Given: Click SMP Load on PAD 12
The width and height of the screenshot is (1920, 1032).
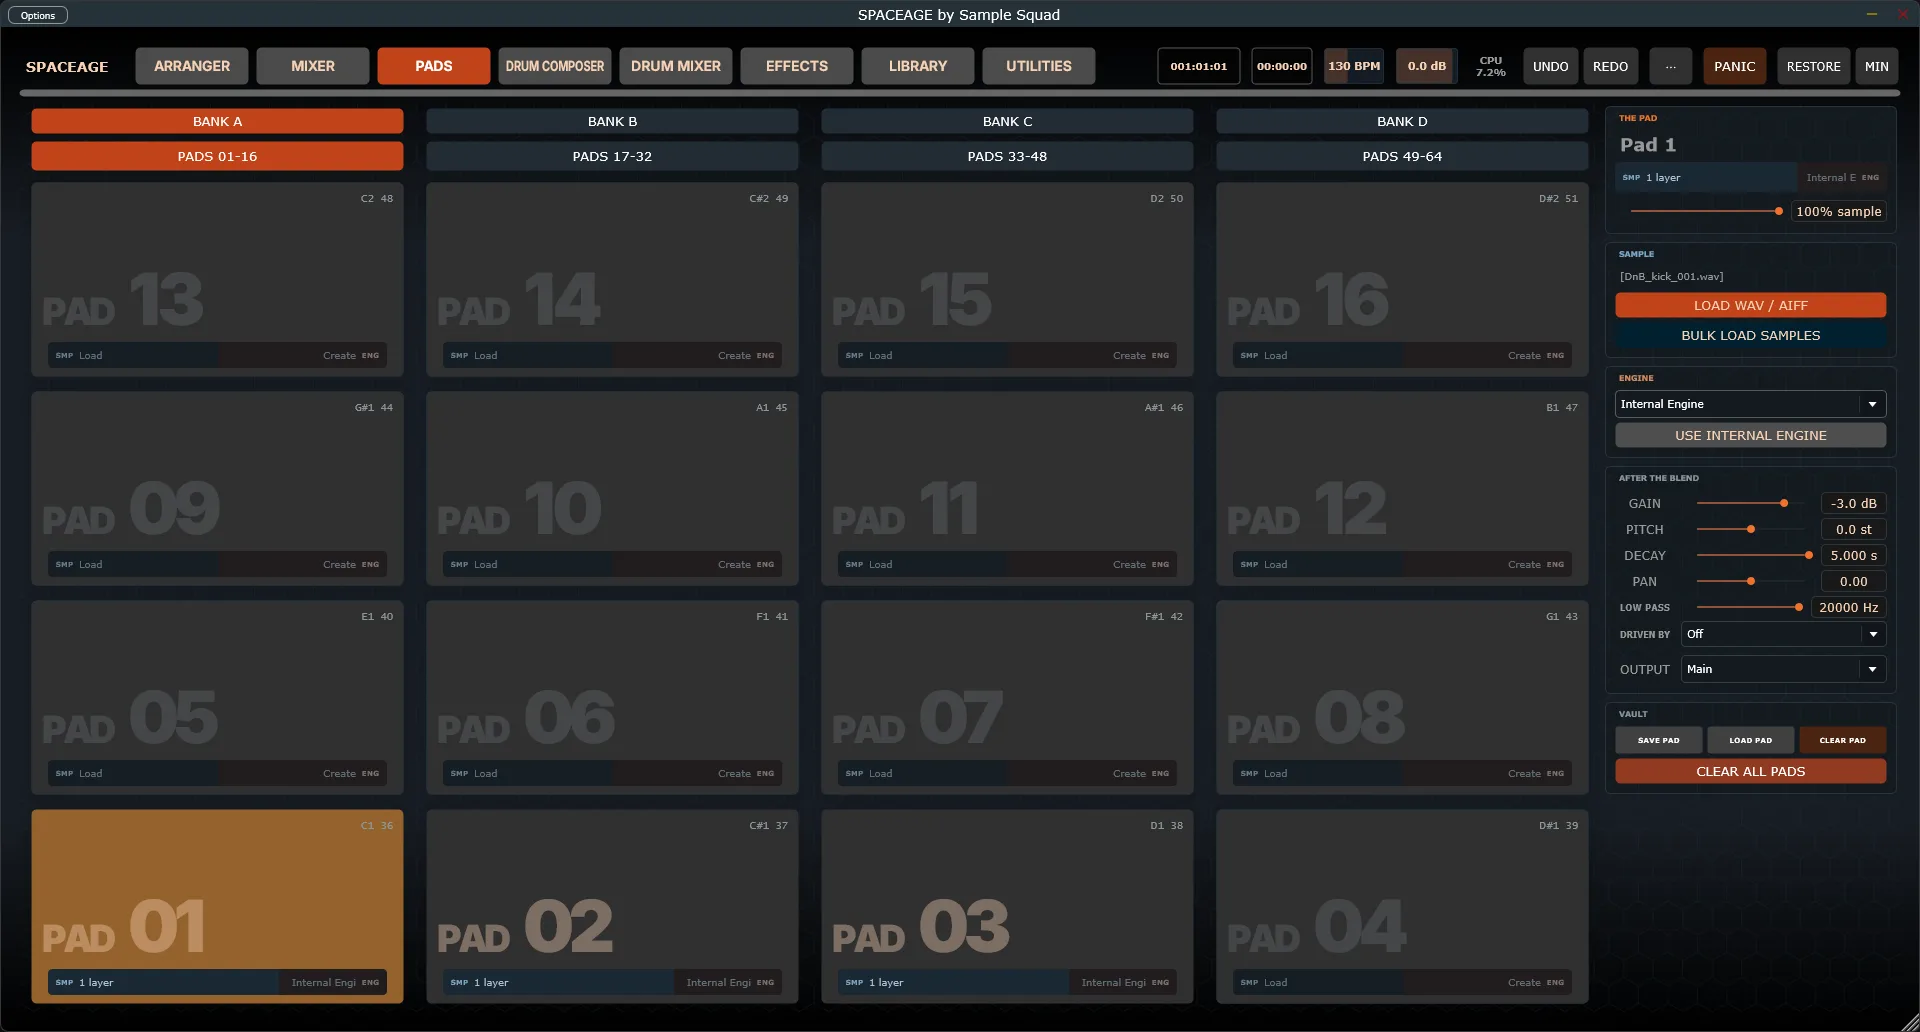Looking at the screenshot, I should [1318, 564].
